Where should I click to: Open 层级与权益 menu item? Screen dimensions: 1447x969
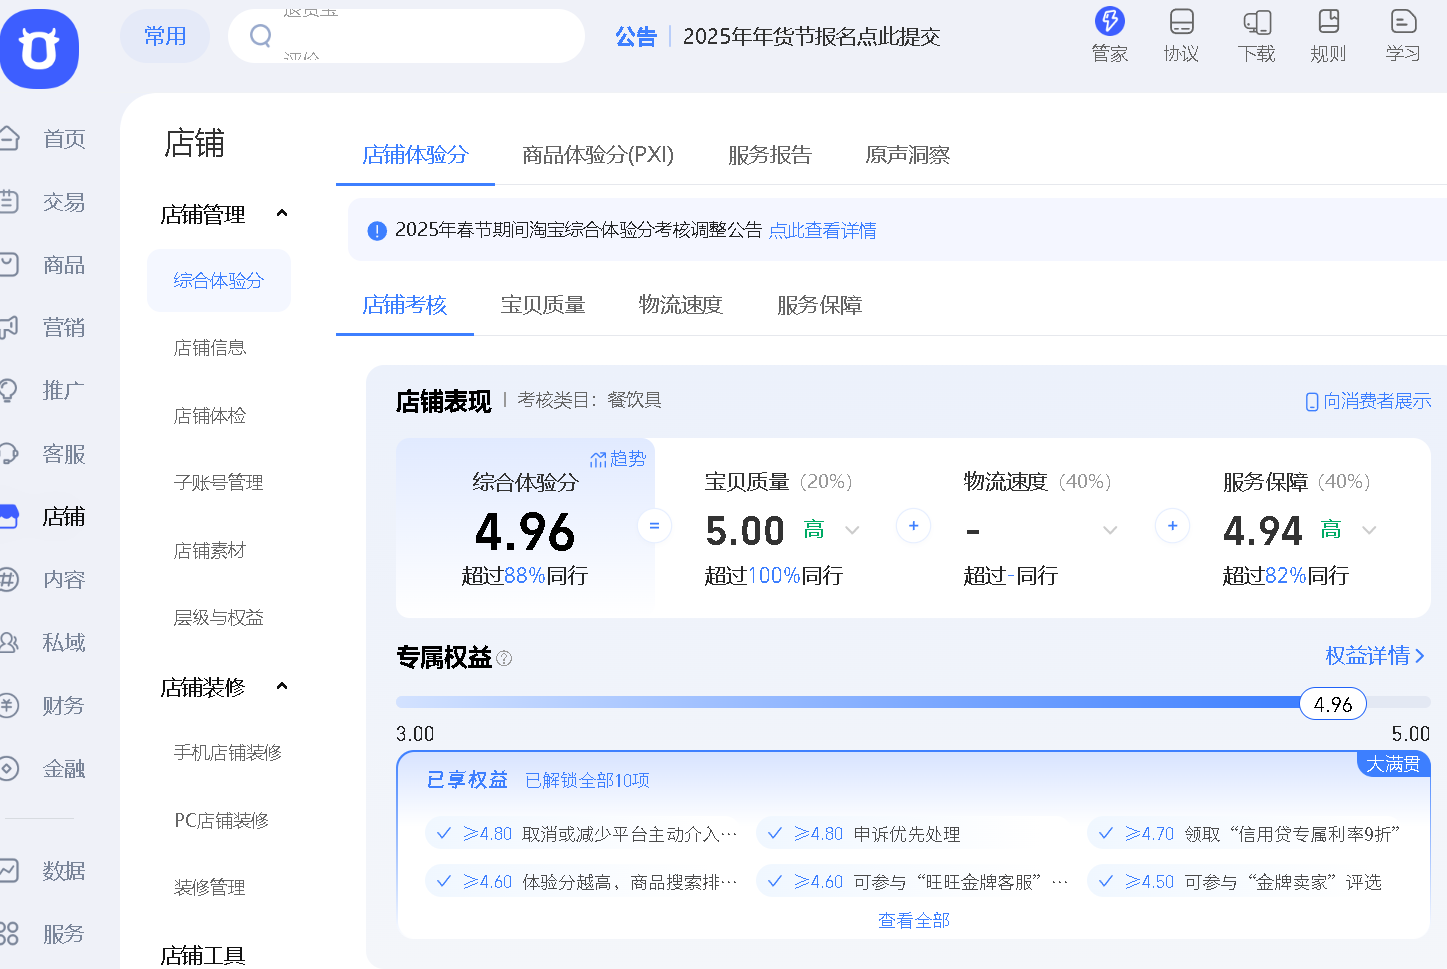tap(218, 618)
